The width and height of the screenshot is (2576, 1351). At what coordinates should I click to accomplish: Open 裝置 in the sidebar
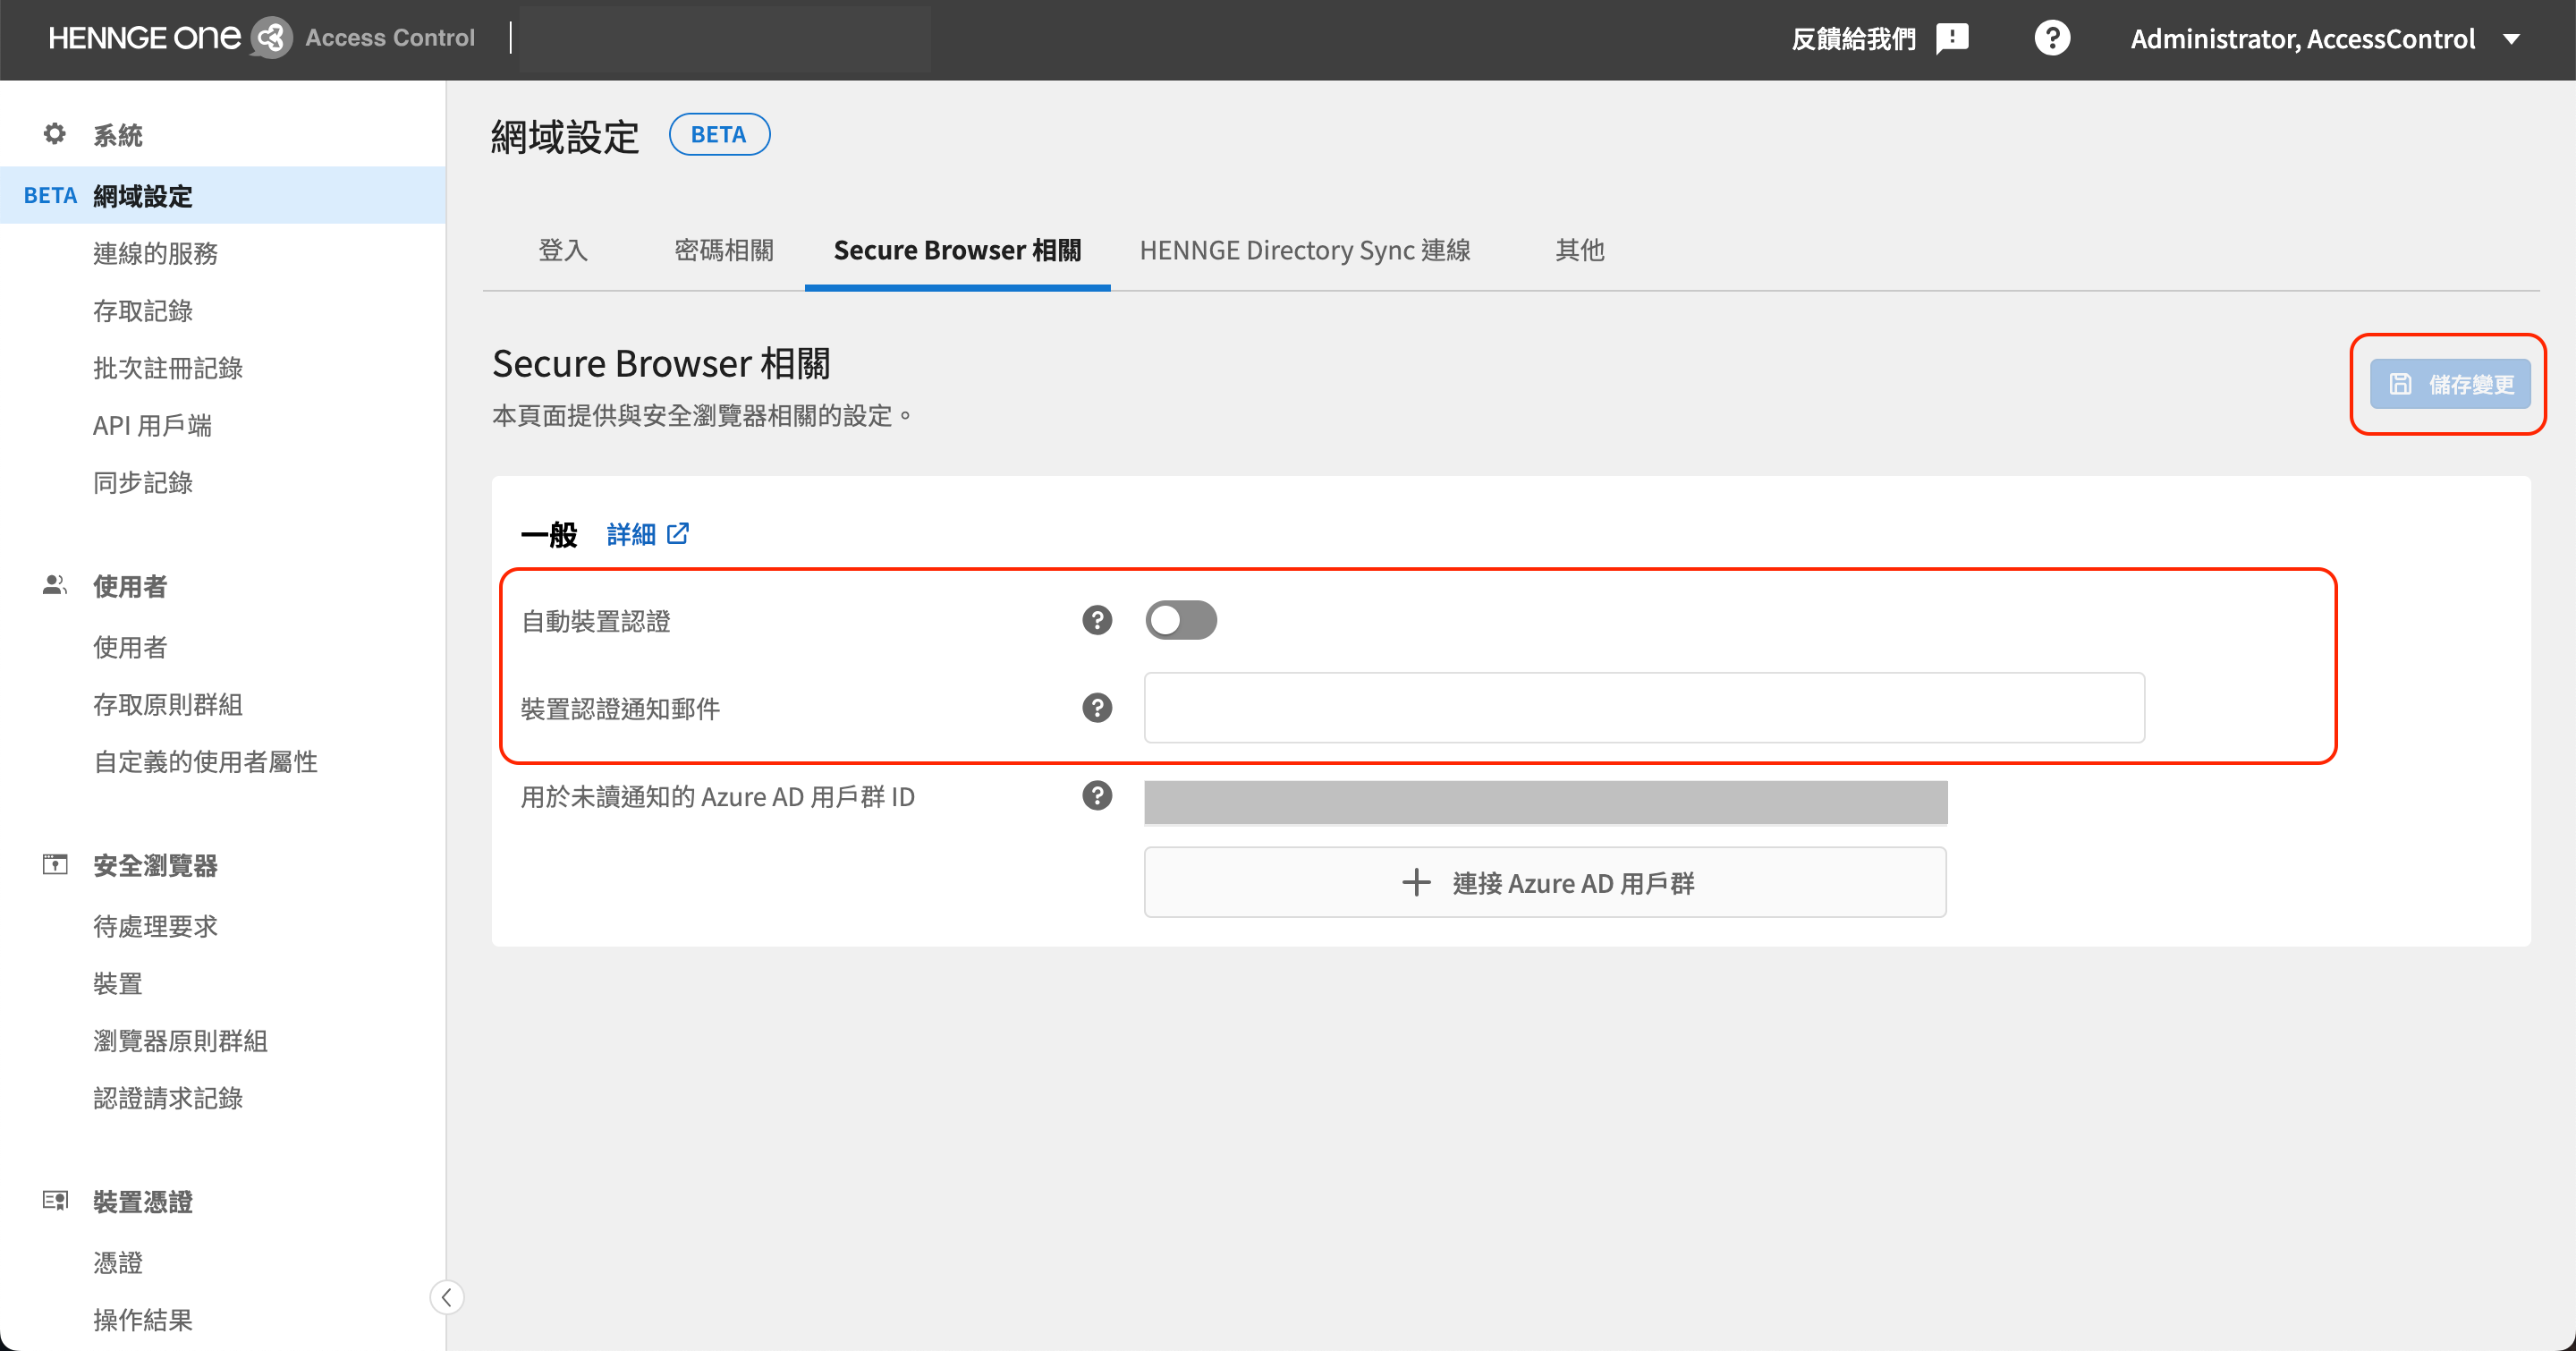tap(118, 983)
